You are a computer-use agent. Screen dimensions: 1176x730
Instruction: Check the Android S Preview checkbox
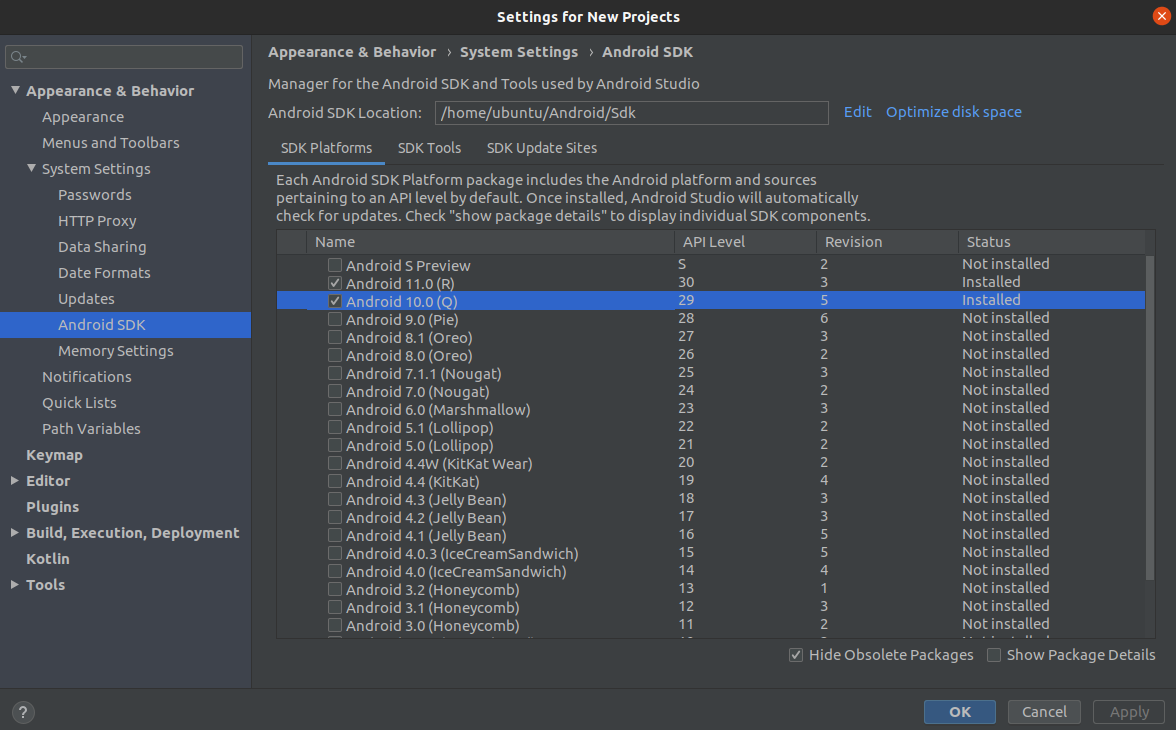point(335,265)
